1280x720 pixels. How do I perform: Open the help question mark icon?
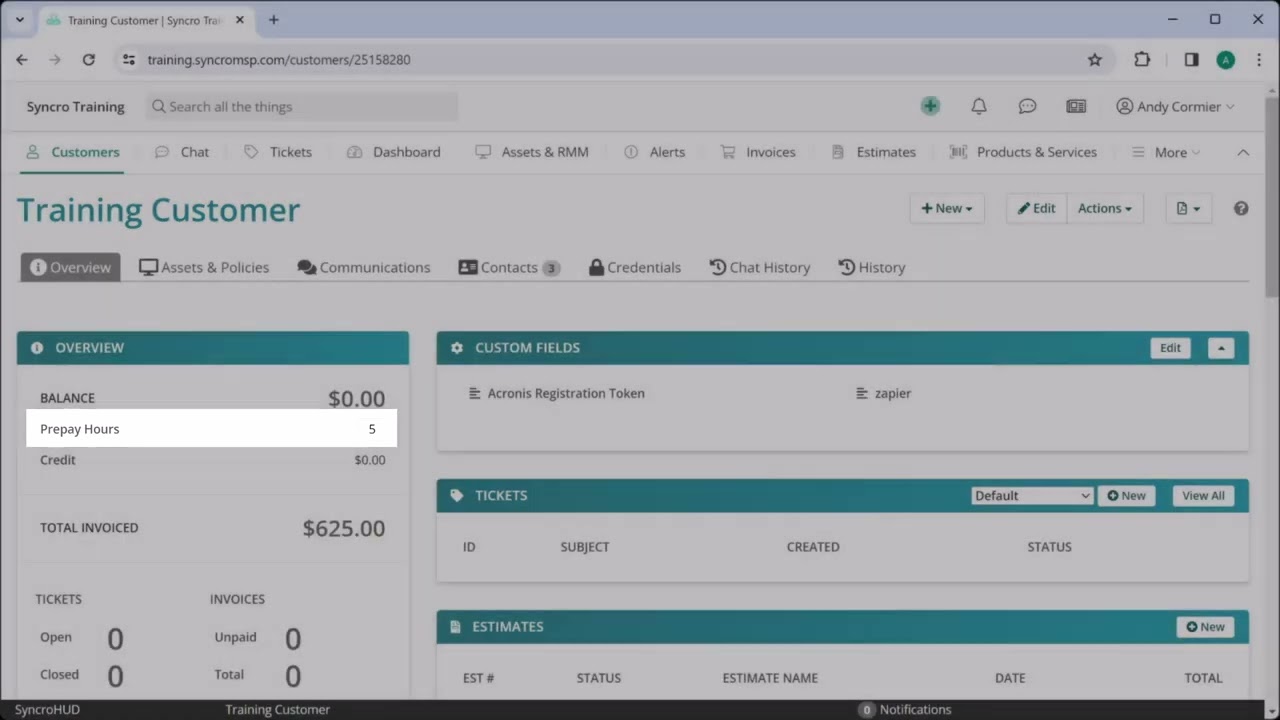click(x=1241, y=208)
